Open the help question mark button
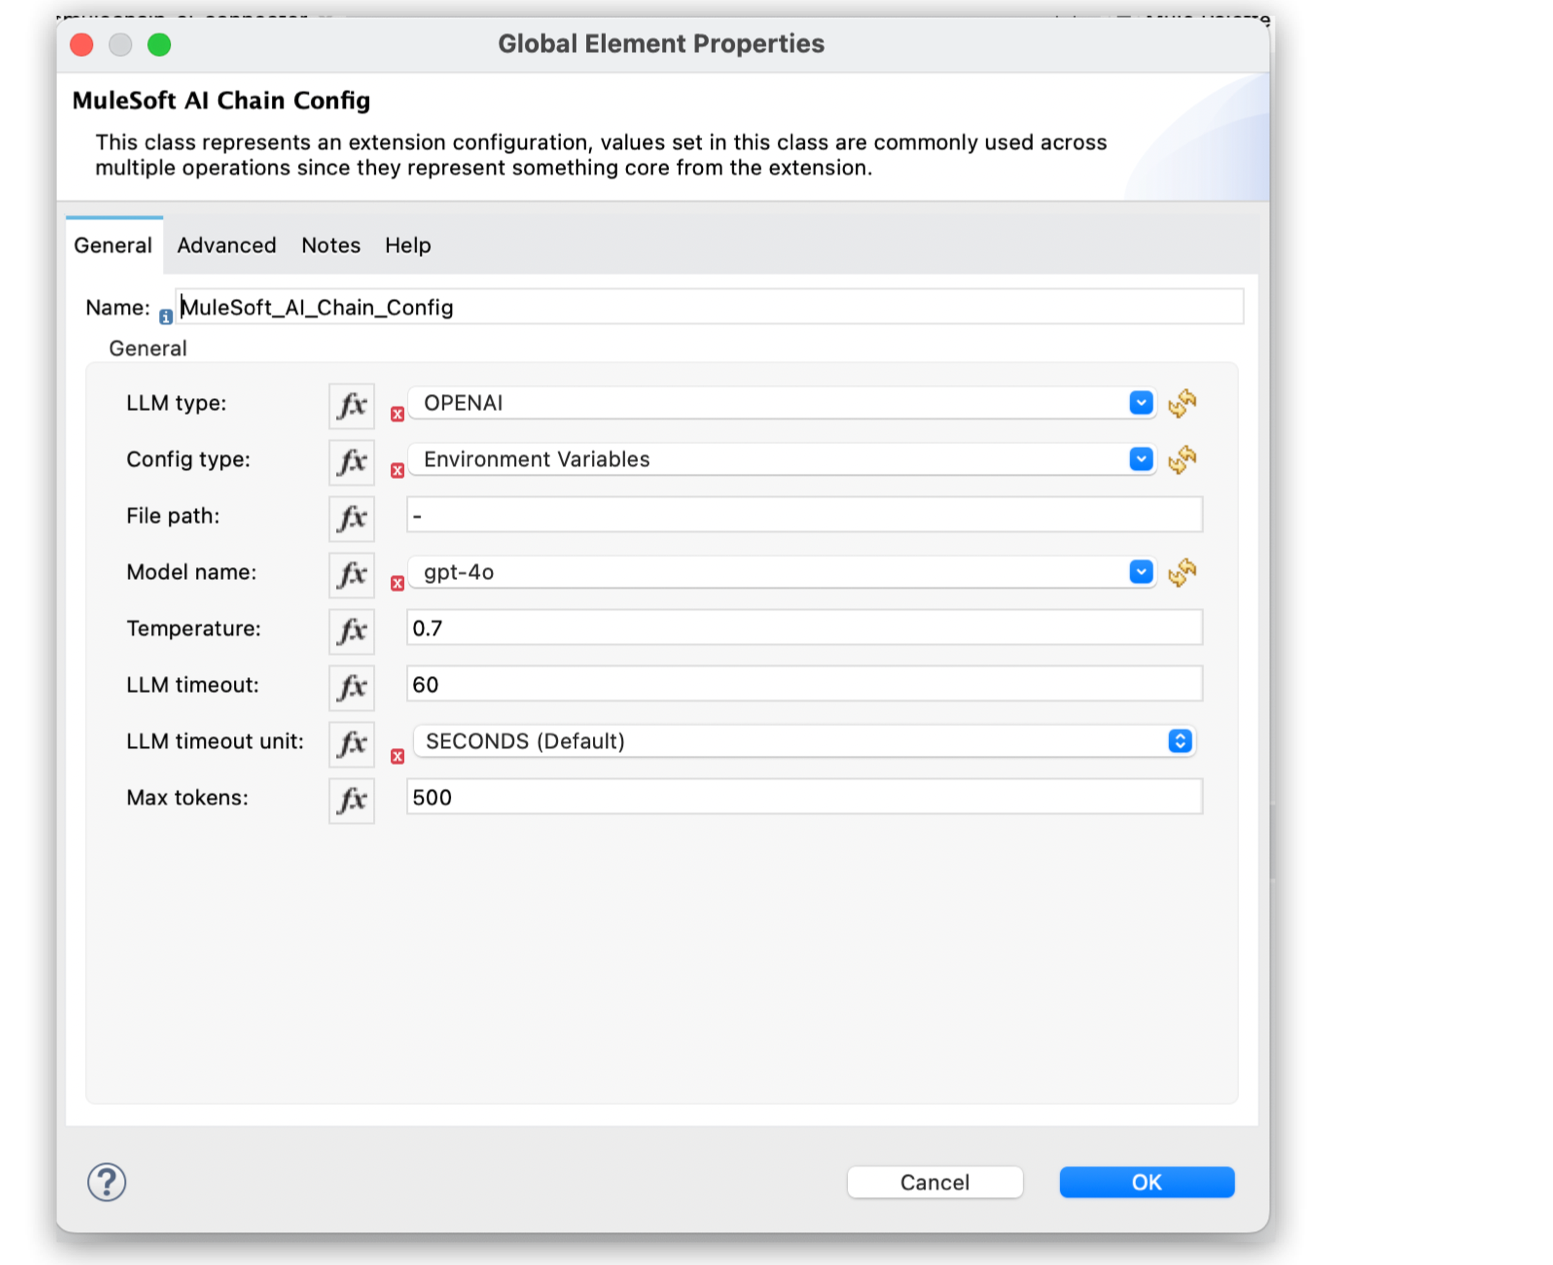1553x1265 pixels. (x=106, y=1182)
